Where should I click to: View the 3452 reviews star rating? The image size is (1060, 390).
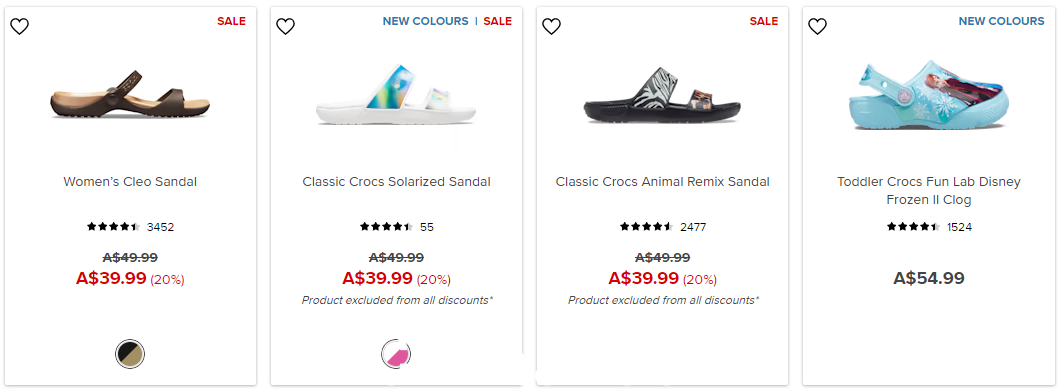[x=130, y=227]
